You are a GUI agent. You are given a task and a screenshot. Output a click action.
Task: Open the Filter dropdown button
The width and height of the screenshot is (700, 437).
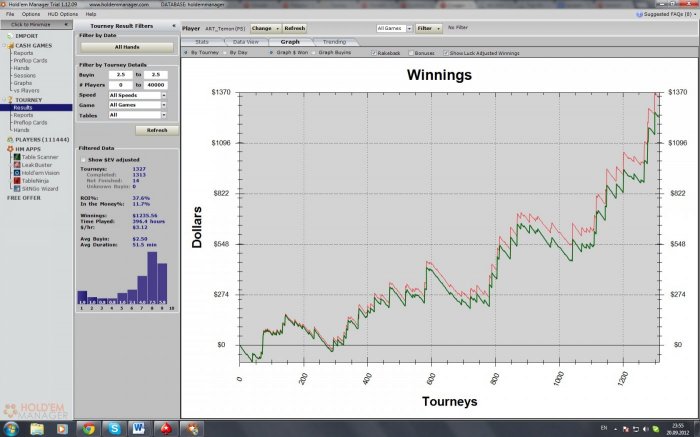(429, 28)
